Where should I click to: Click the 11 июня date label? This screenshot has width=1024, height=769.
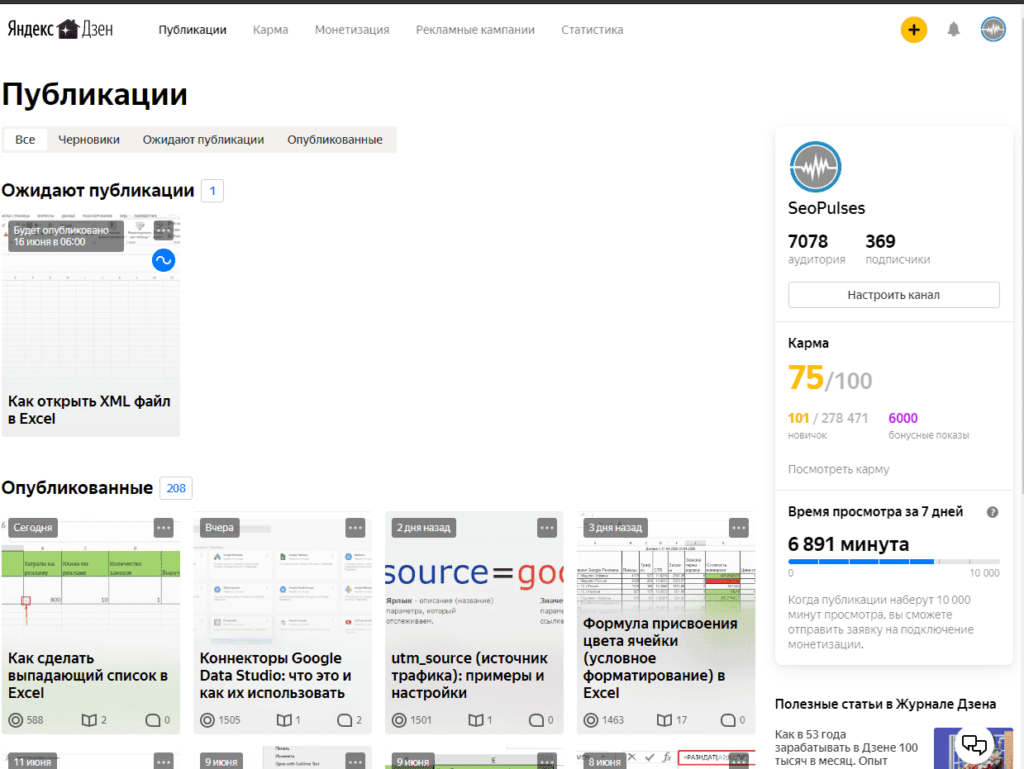[x=32, y=761]
